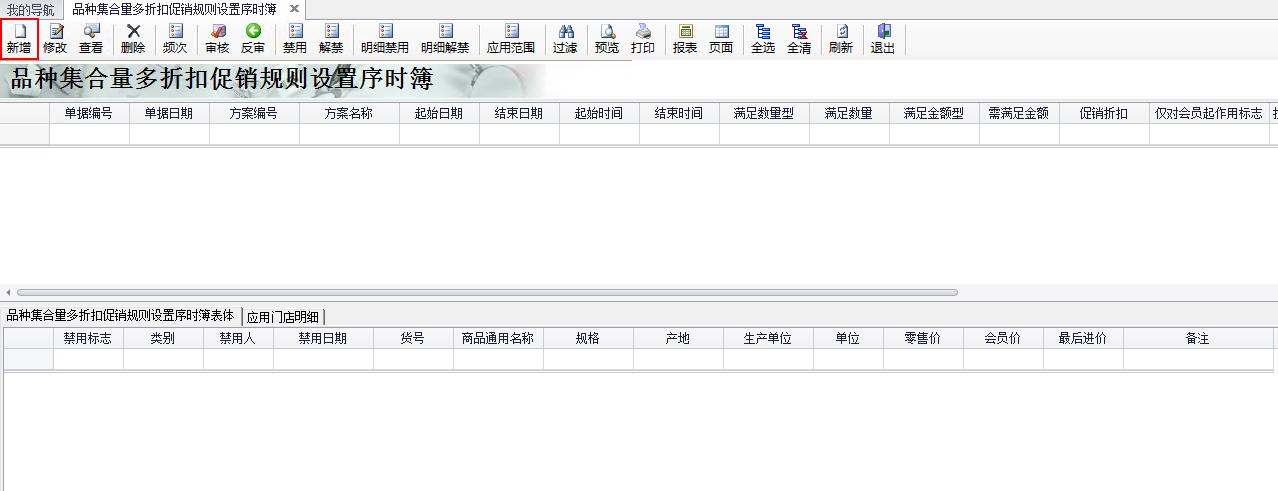Close the 品种集合量多折扣促销规则设置序时簿 tab
The width and height of the screenshot is (1278, 491).
(294, 9)
